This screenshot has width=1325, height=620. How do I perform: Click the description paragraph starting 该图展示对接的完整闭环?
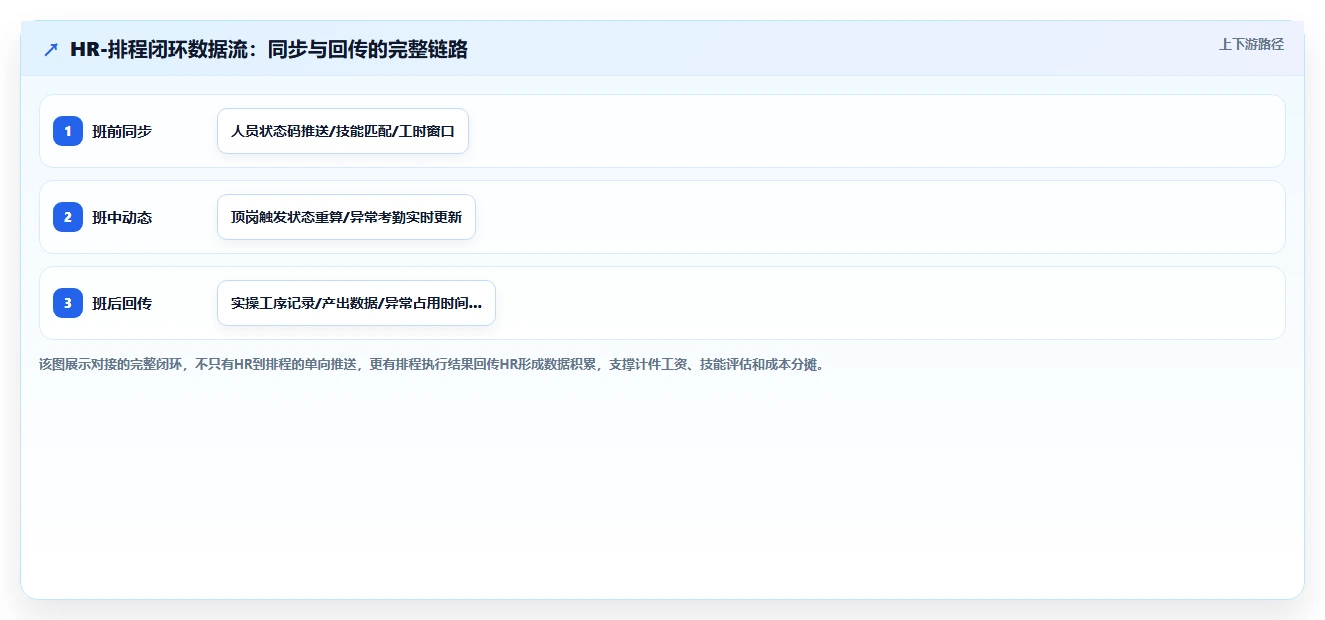pos(432,365)
